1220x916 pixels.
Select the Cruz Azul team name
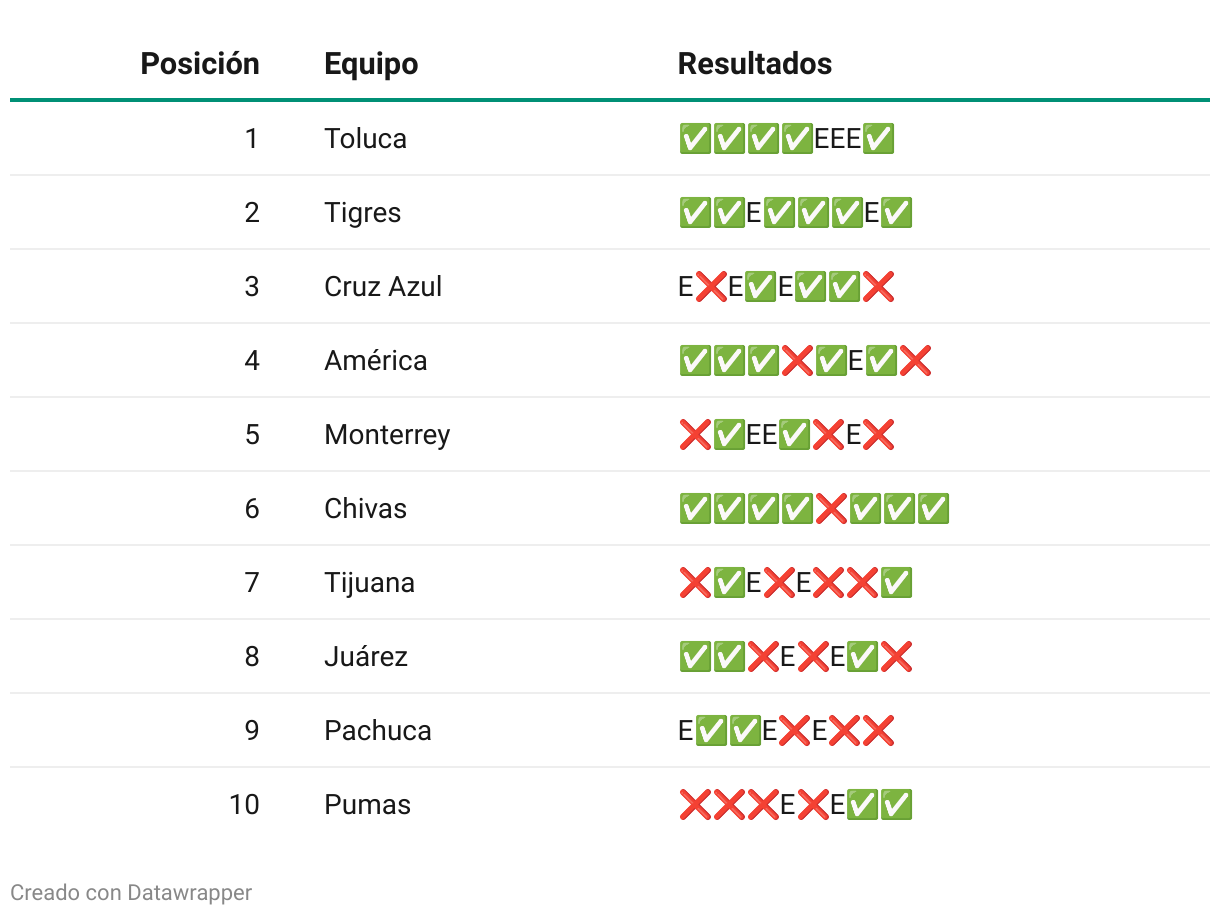[383, 287]
